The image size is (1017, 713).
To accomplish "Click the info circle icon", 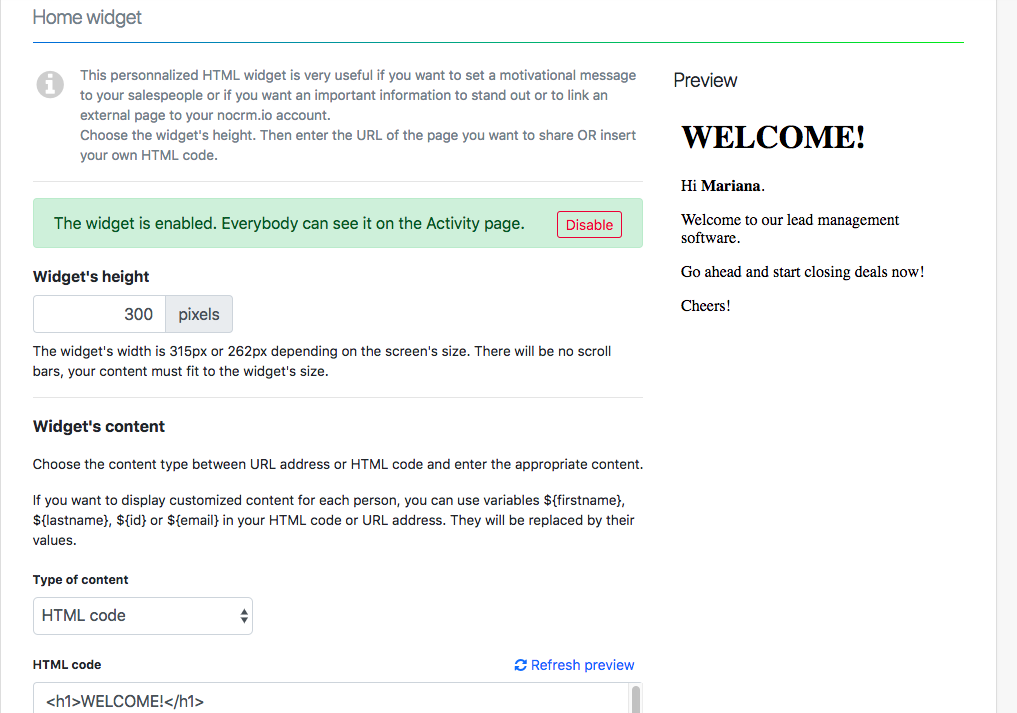I will [x=50, y=85].
